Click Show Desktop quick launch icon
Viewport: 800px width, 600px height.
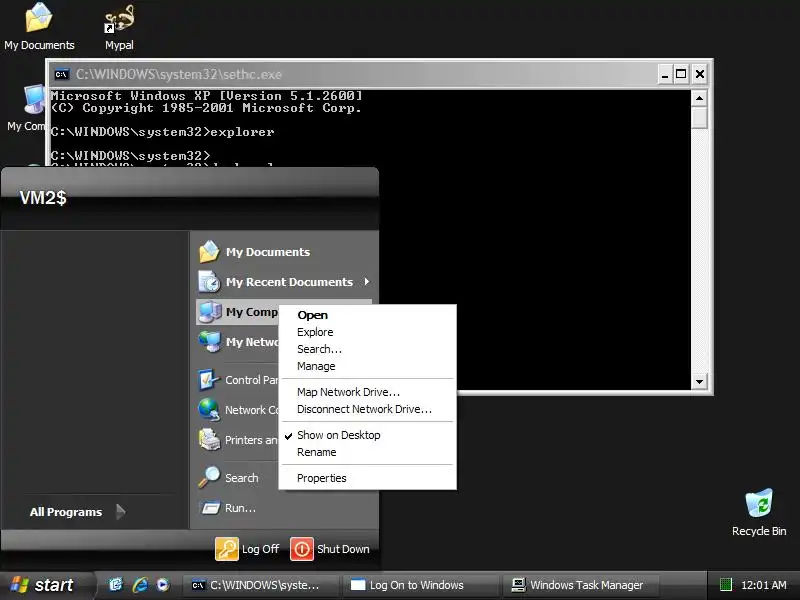click(x=116, y=585)
